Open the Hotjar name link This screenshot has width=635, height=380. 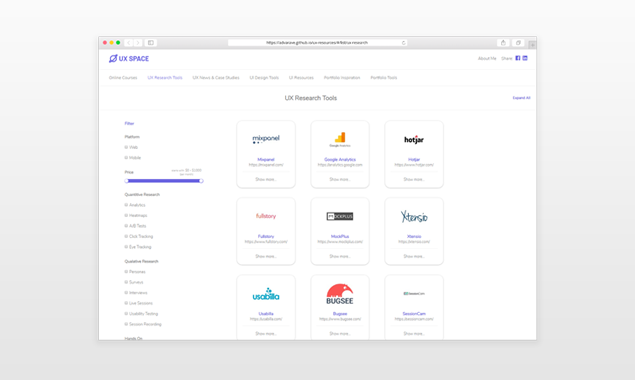[414, 160]
